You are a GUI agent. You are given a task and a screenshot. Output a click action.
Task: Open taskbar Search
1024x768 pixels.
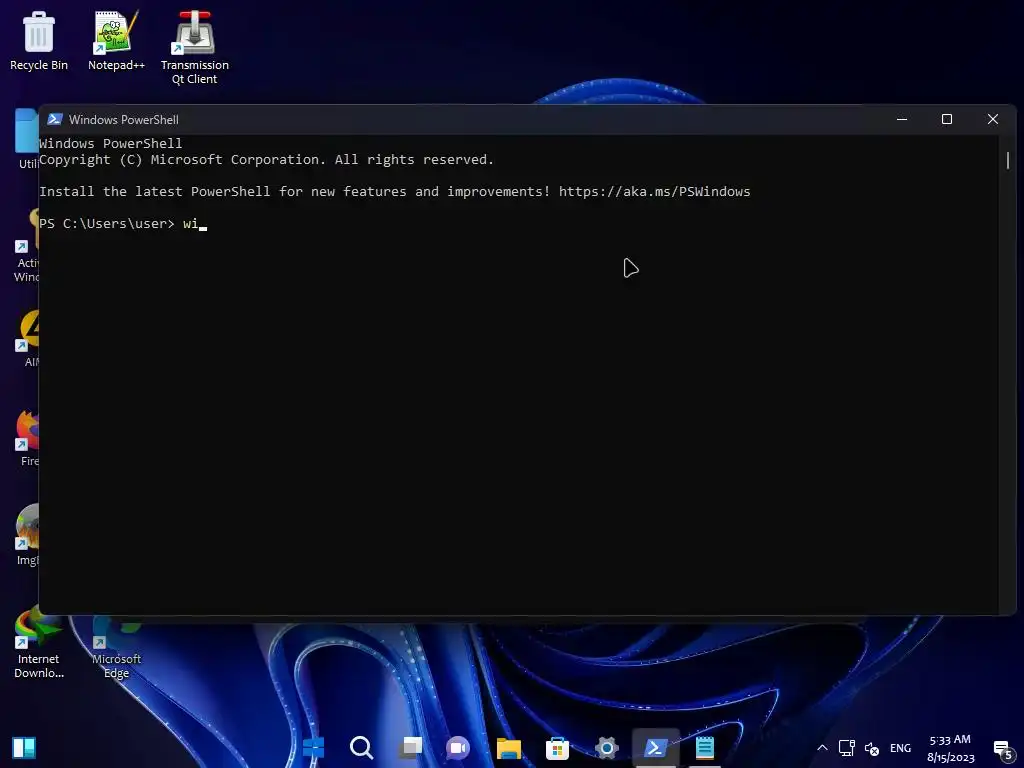pos(361,747)
